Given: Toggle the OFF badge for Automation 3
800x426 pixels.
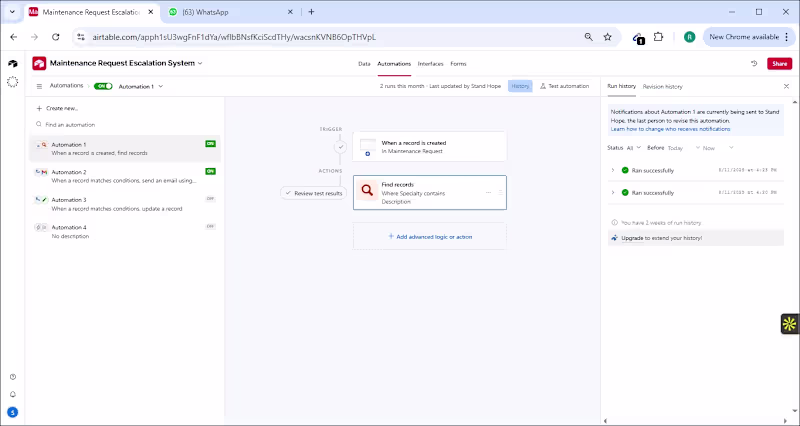Looking at the screenshot, I should click(x=210, y=199).
